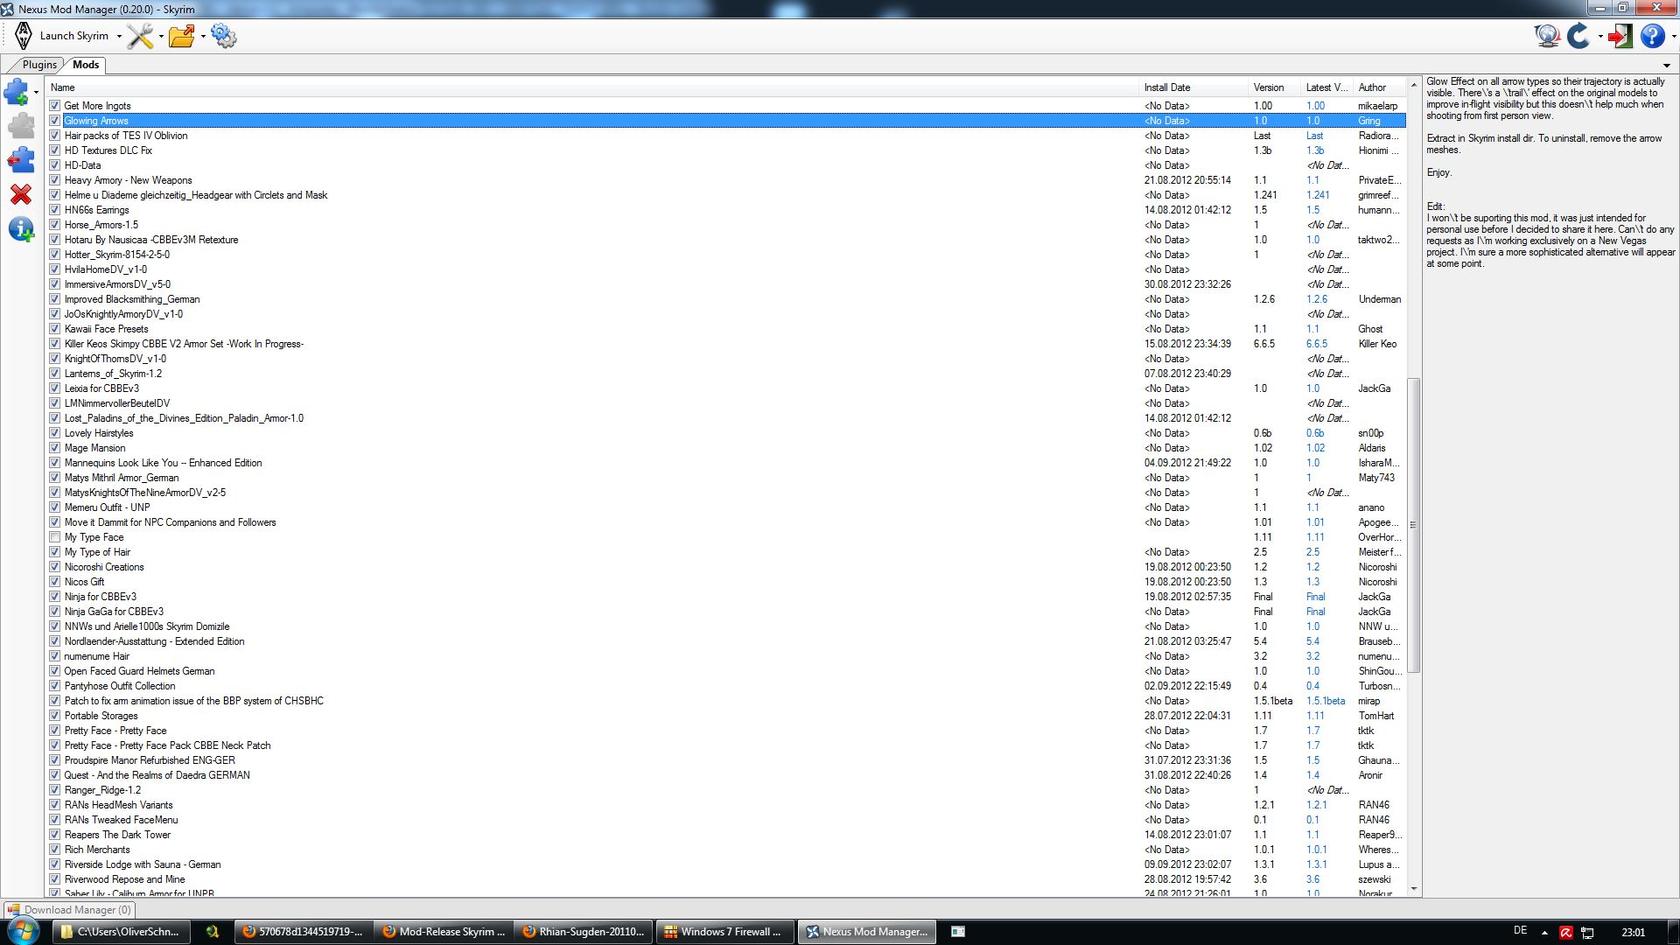The width and height of the screenshot is (1680, 945).
Task: Switch to the Plugins tab
Action: tap(39, 64)
